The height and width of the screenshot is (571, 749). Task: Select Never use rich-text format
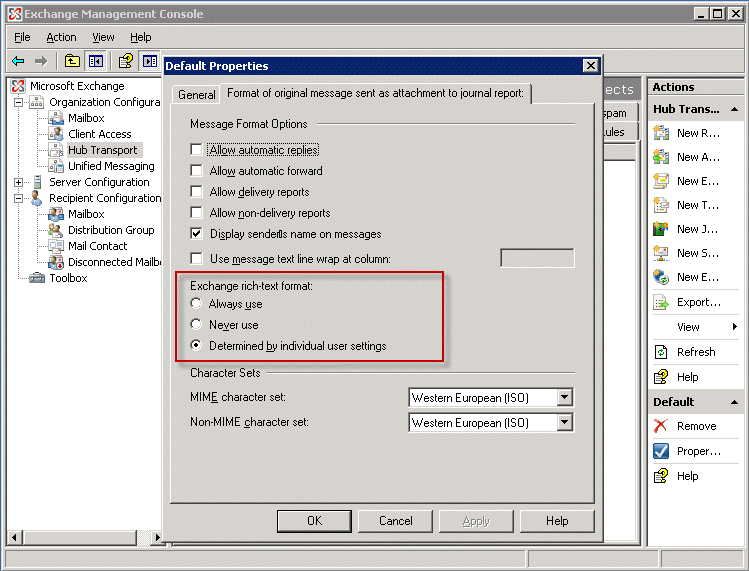point(196,324)
